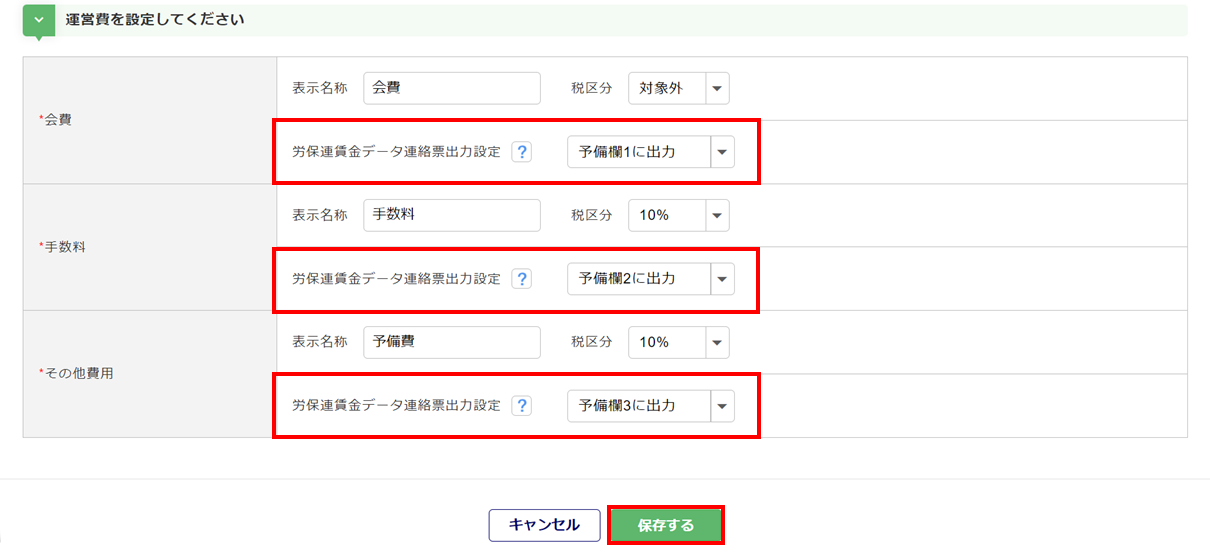
Task: Open the その他費用 tax category 10% dropdown
Action: 679,342
